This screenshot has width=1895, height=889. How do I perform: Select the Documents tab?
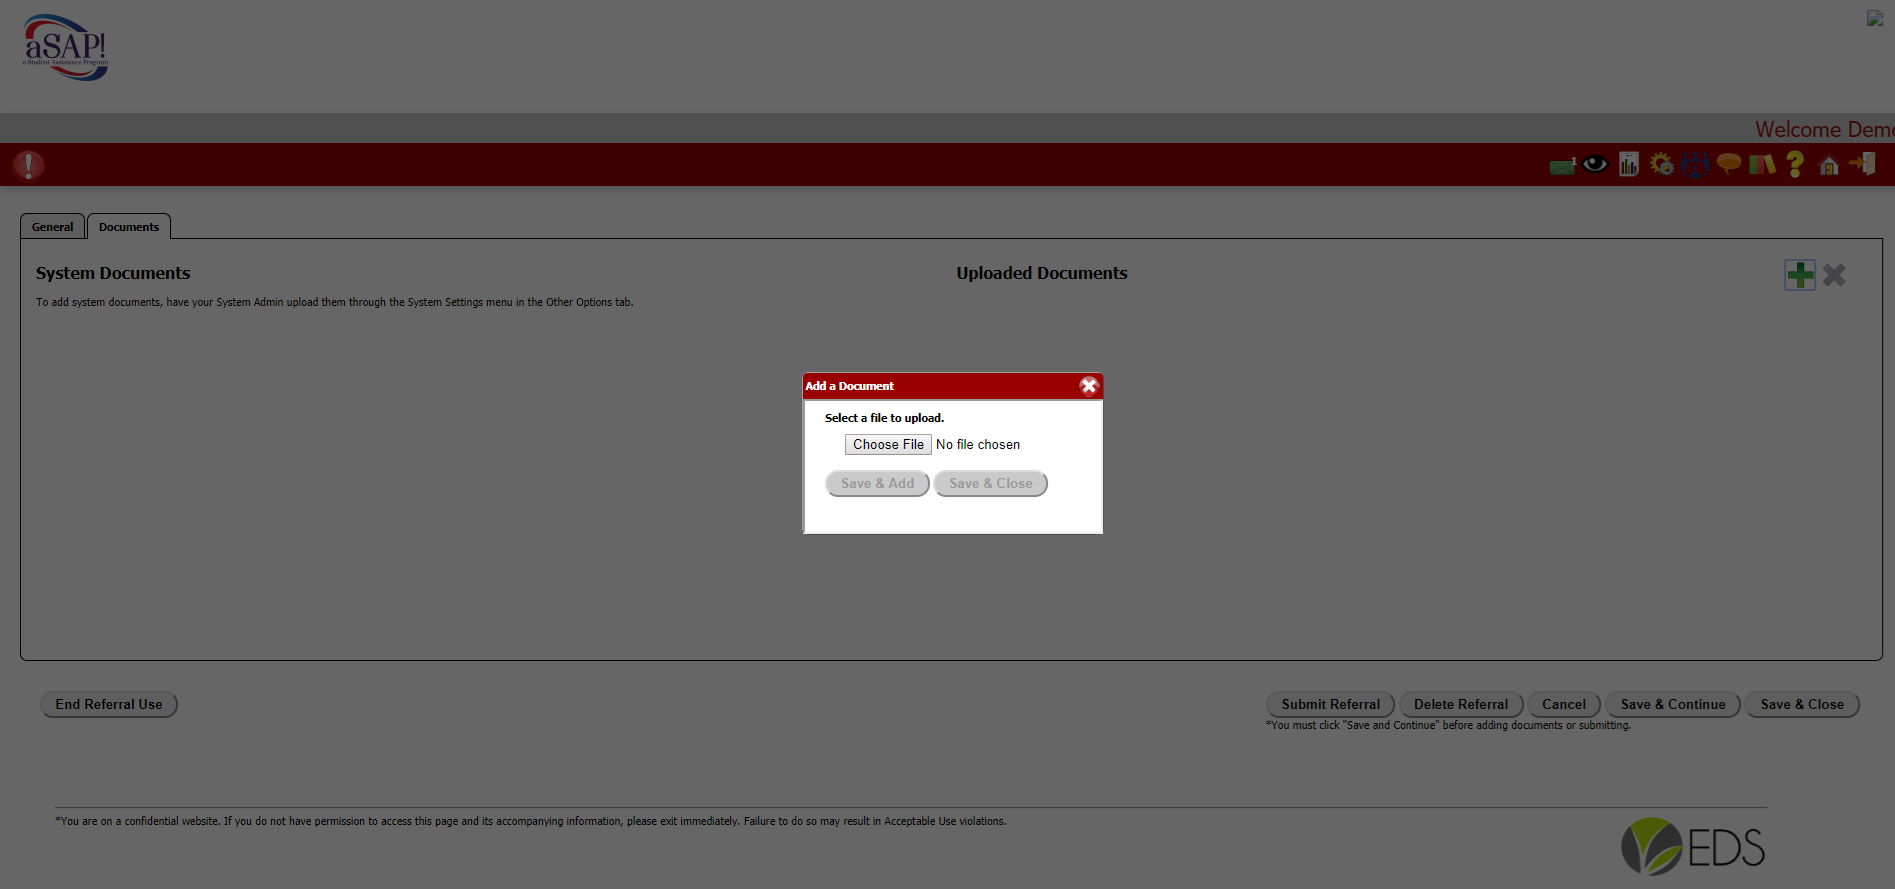(129, 227)
